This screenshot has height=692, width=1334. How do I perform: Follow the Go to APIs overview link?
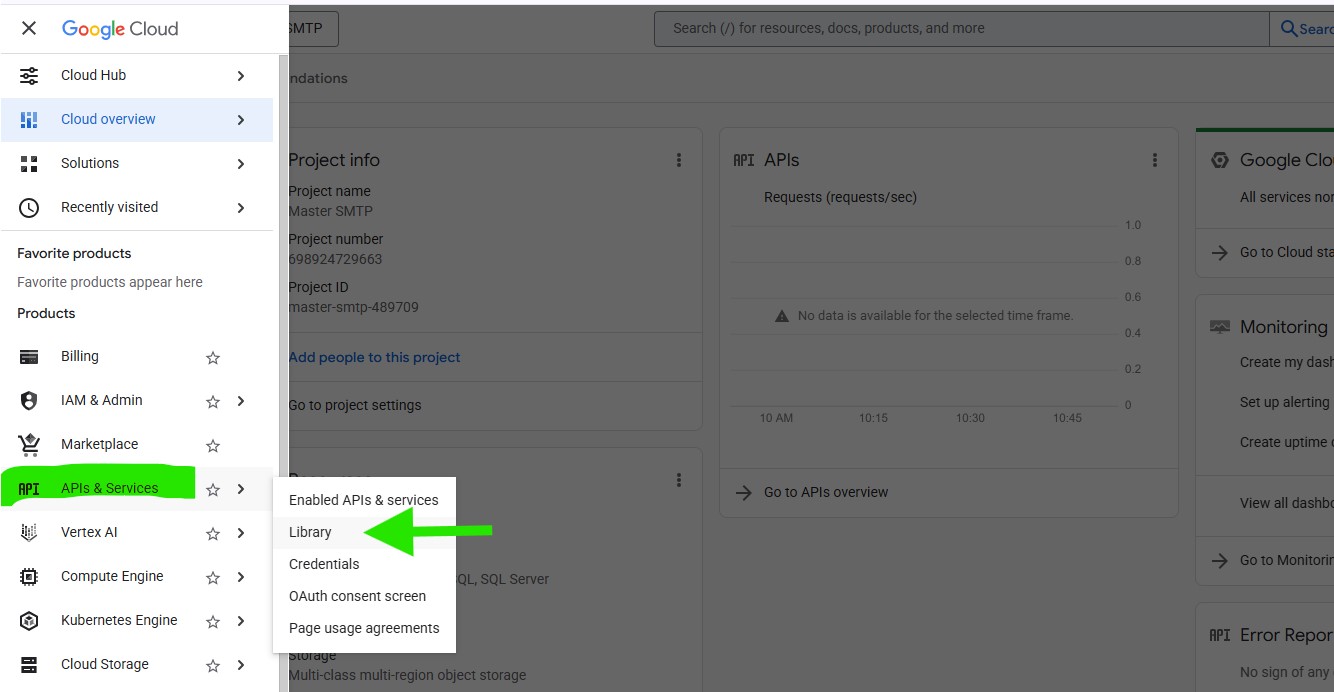pyautogui.click(x=825, y=492)
